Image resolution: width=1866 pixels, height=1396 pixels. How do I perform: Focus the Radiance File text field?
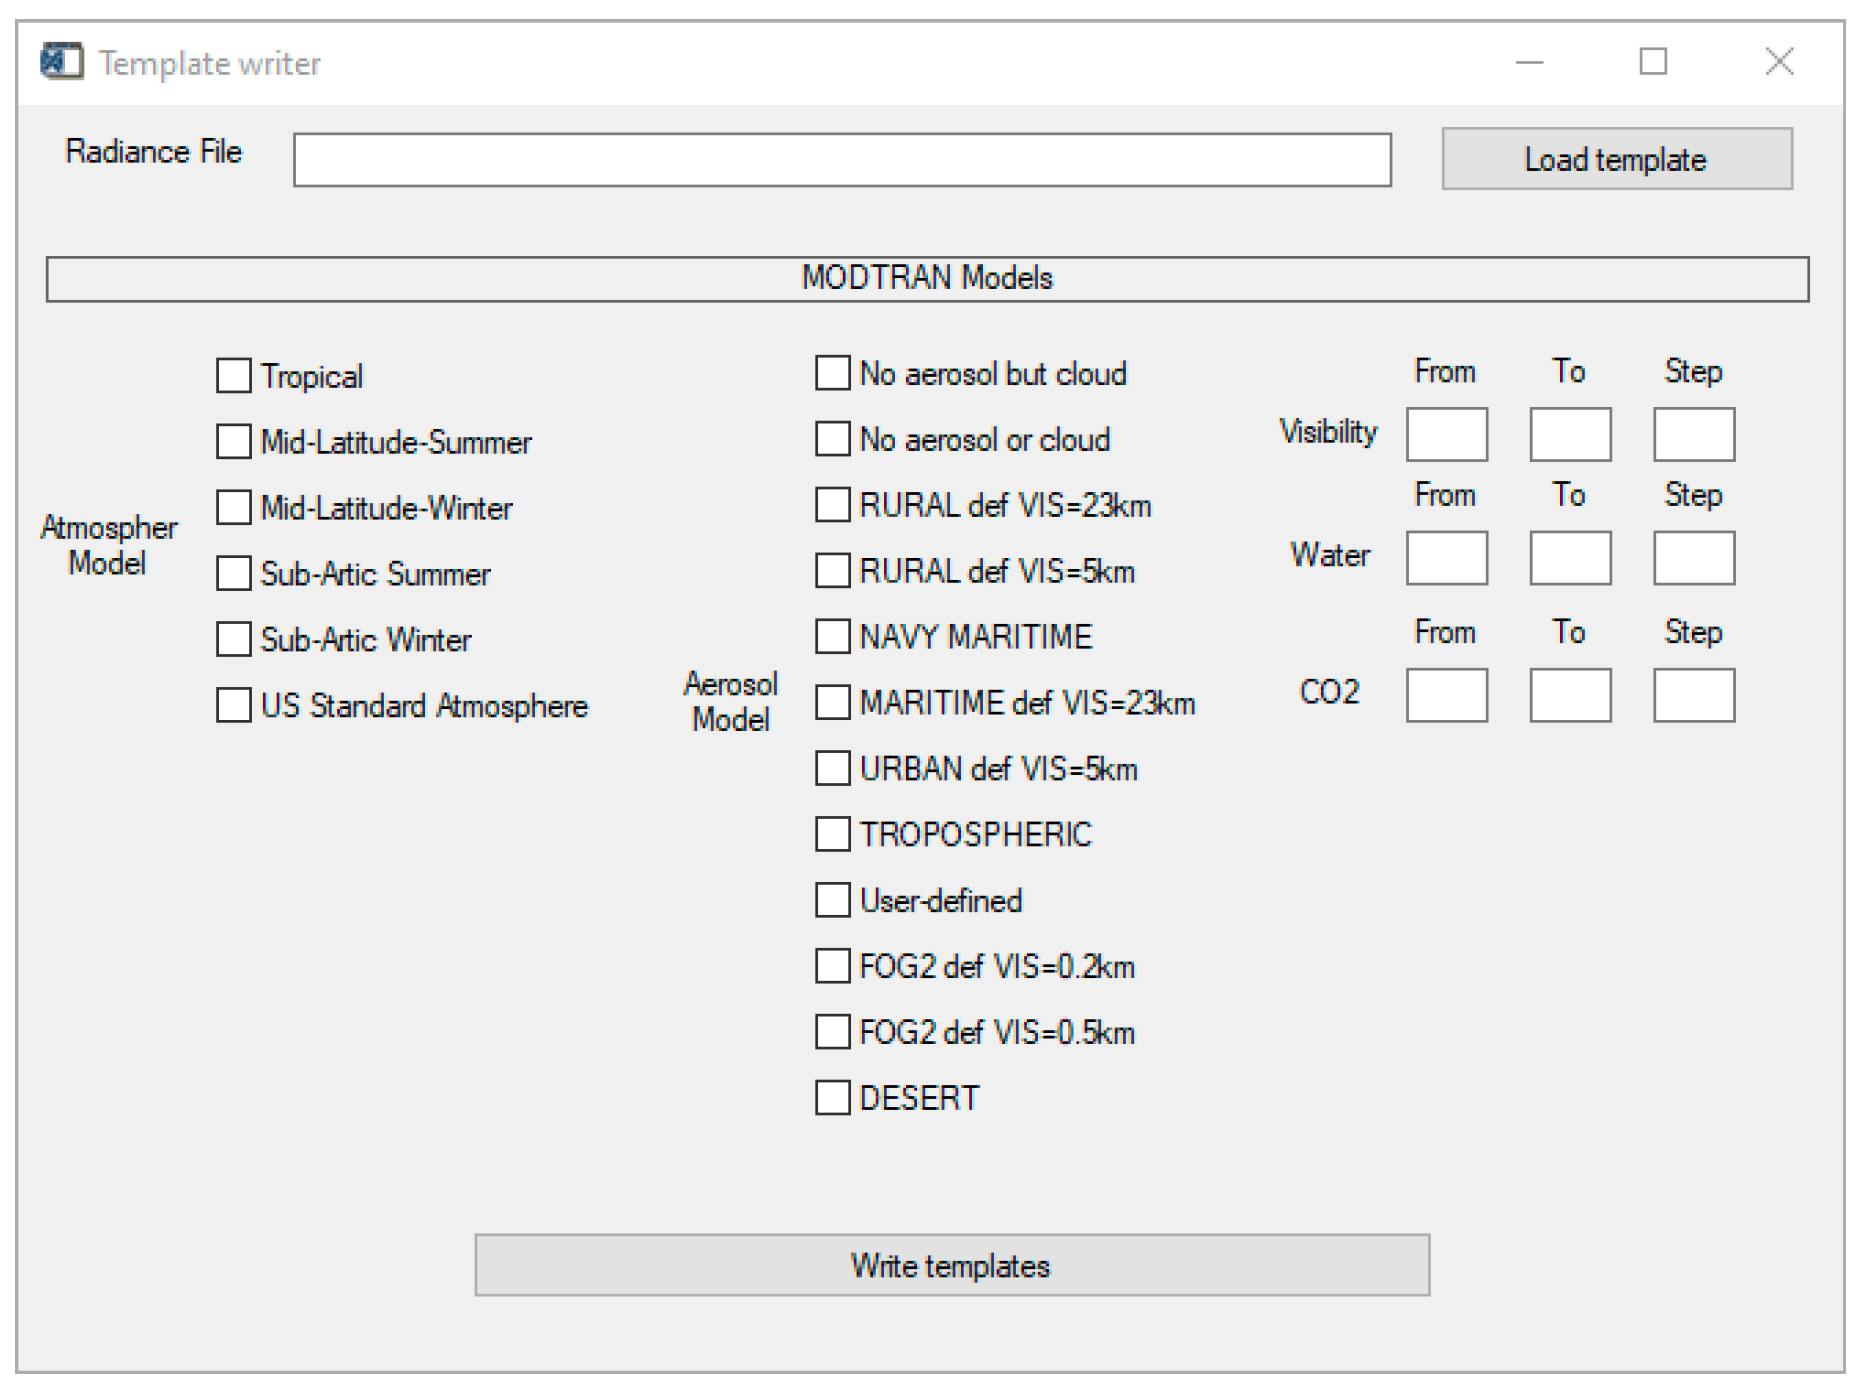coord(841,160)
